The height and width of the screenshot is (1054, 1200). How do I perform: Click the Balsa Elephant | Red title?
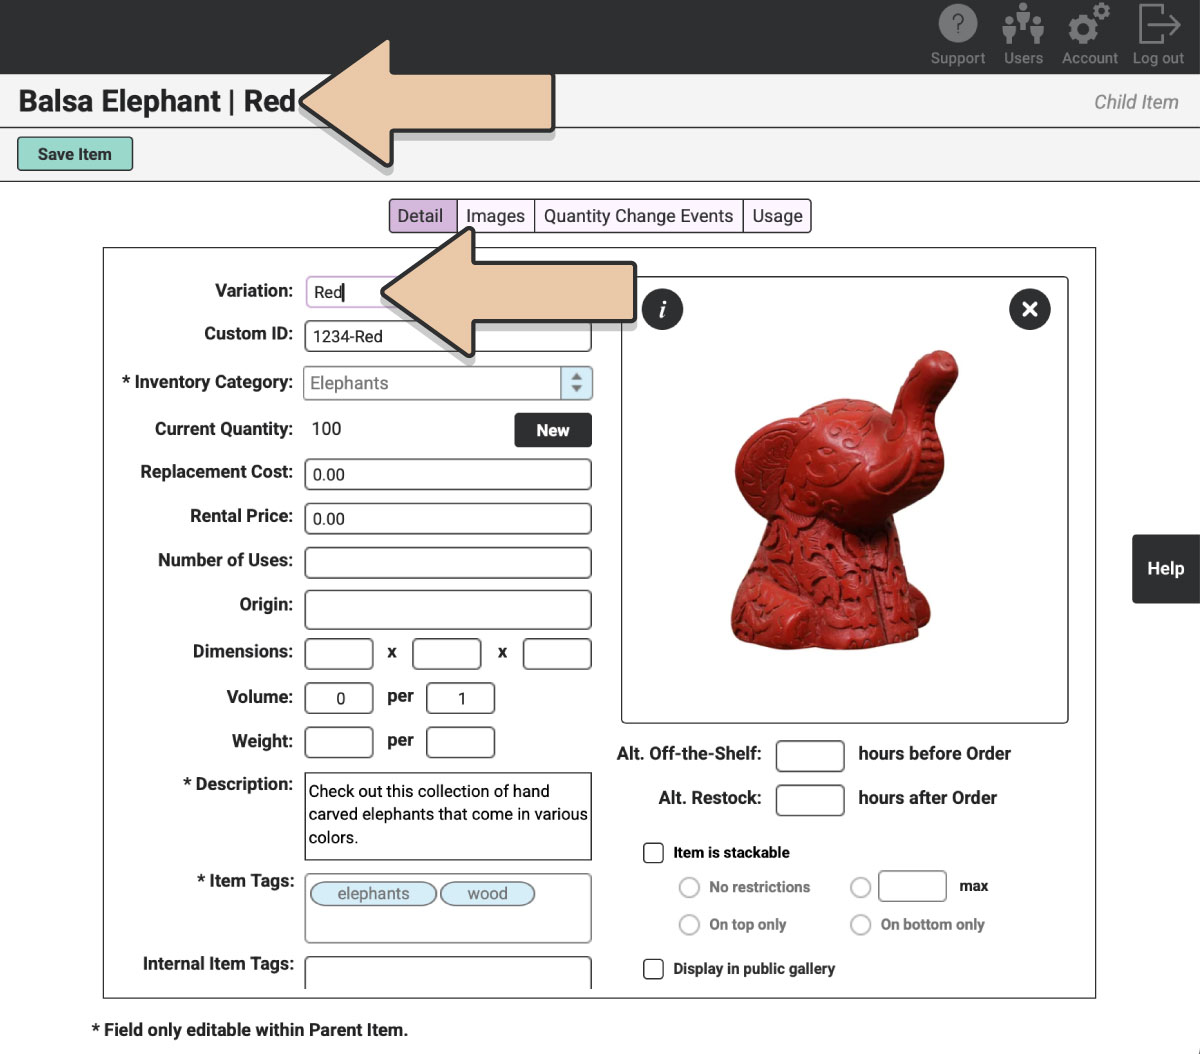(157, 101)
